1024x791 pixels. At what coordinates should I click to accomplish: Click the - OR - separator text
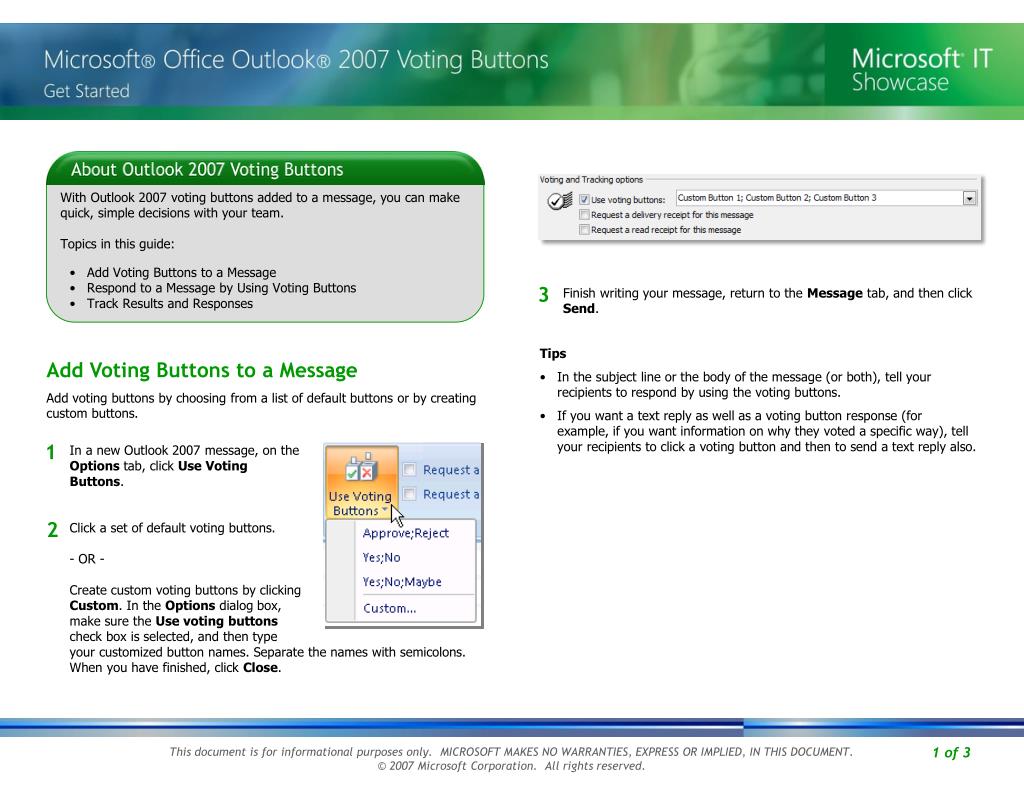point(87,559)
